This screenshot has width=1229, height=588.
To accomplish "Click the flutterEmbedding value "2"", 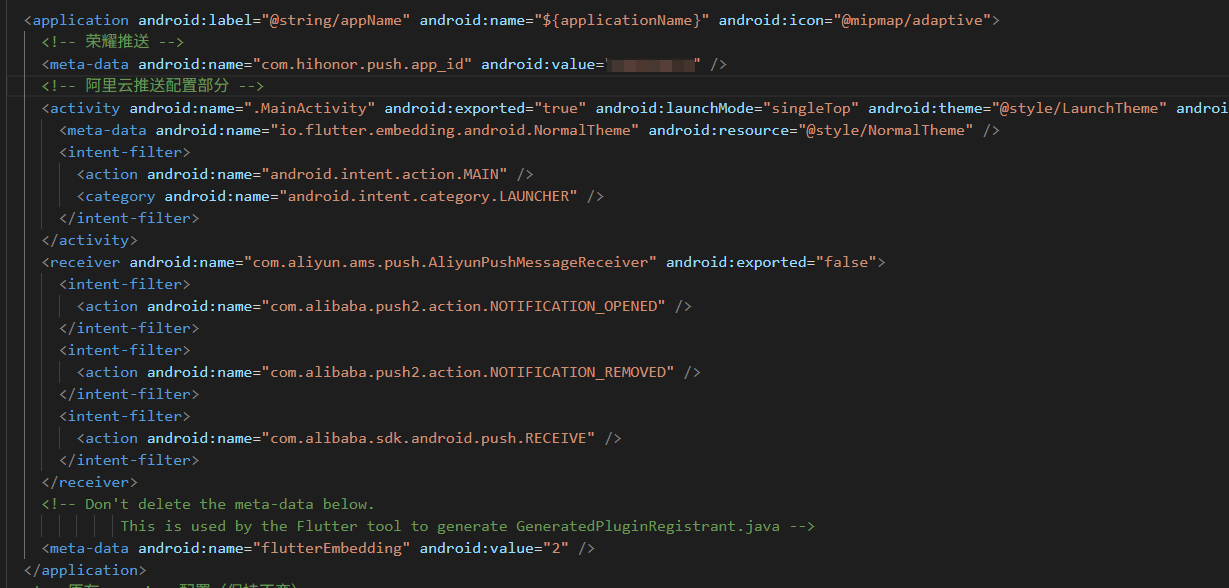I will click(x=556, y=548).
